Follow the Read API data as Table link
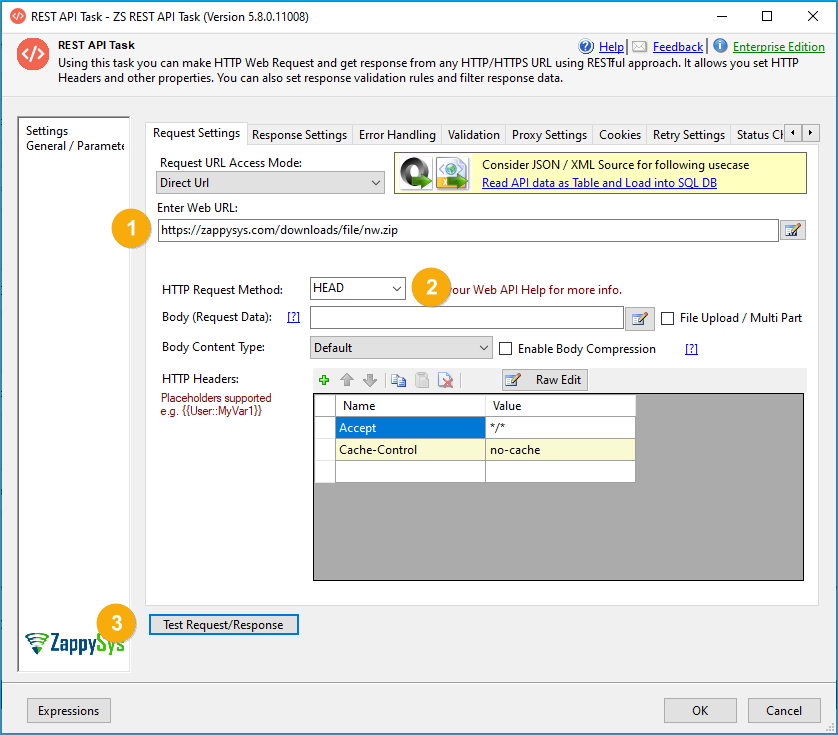 point(599,183)
